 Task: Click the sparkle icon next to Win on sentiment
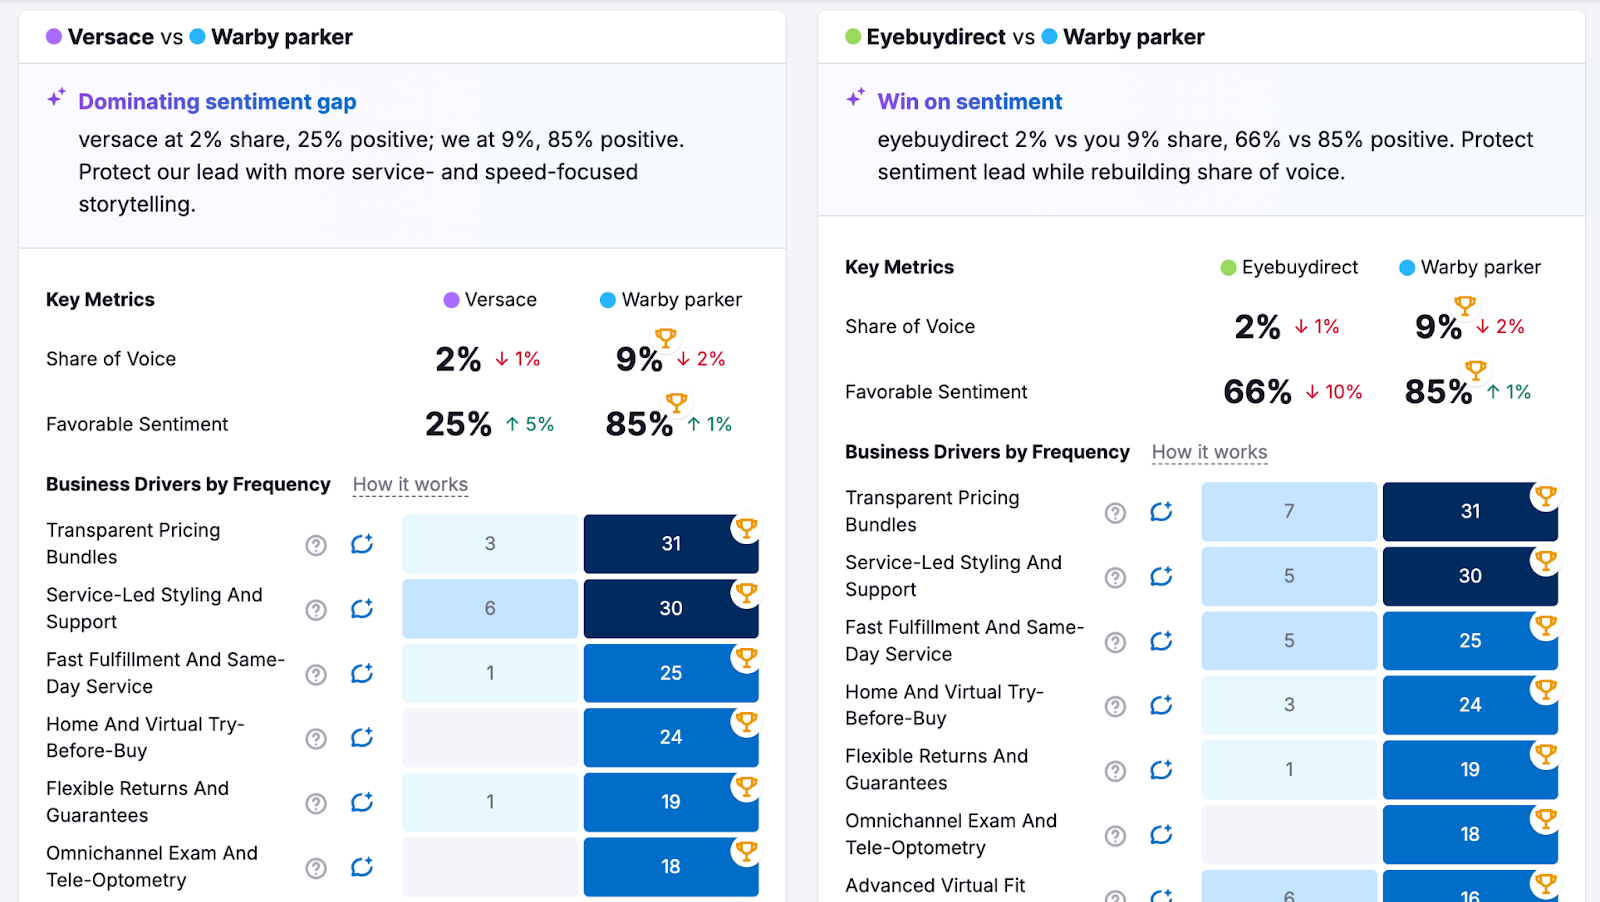pyautogui.click(x=854, y=97)
